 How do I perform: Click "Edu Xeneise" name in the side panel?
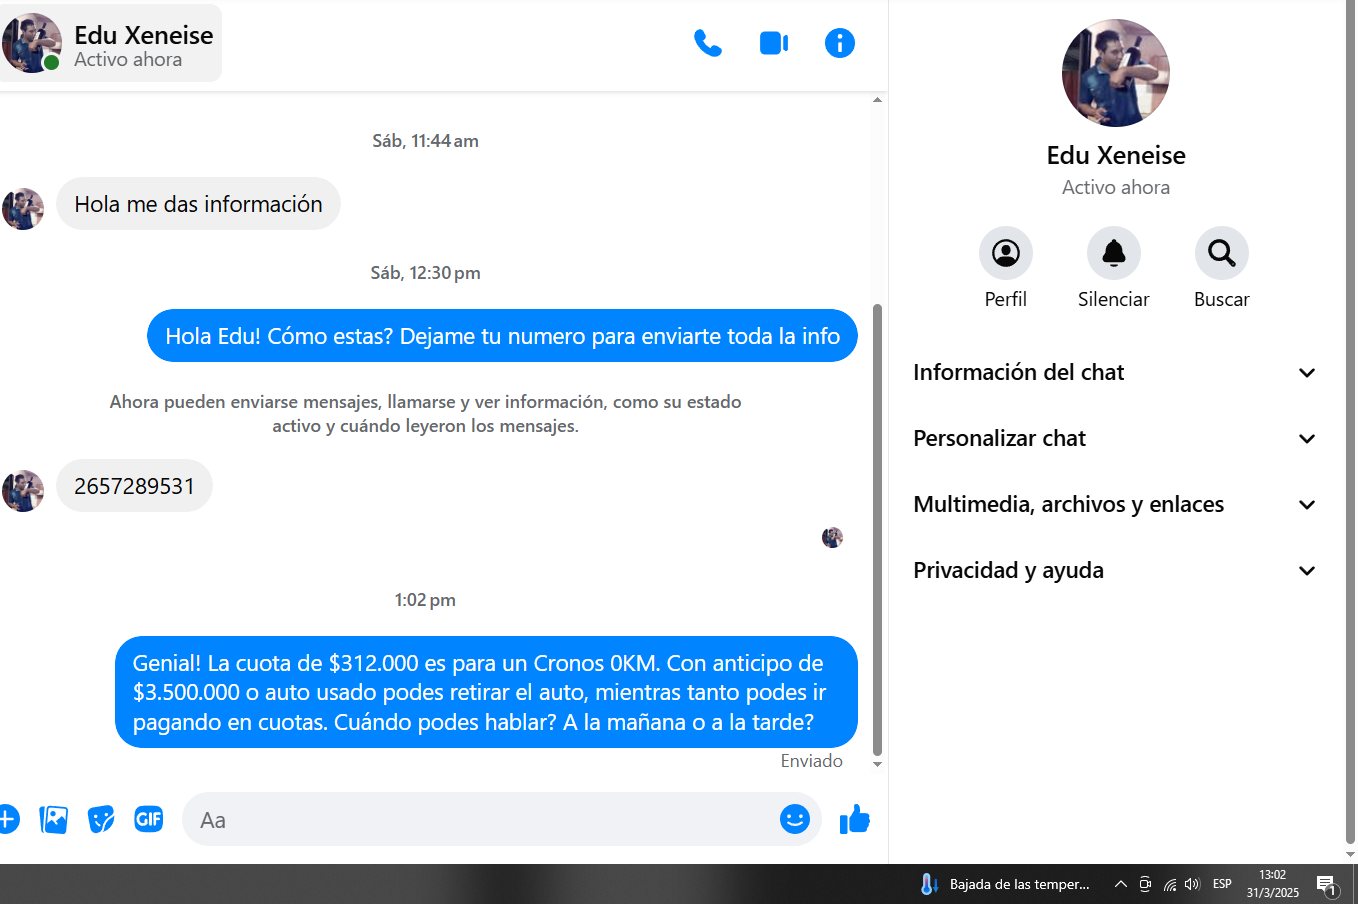pos(1116,155)
